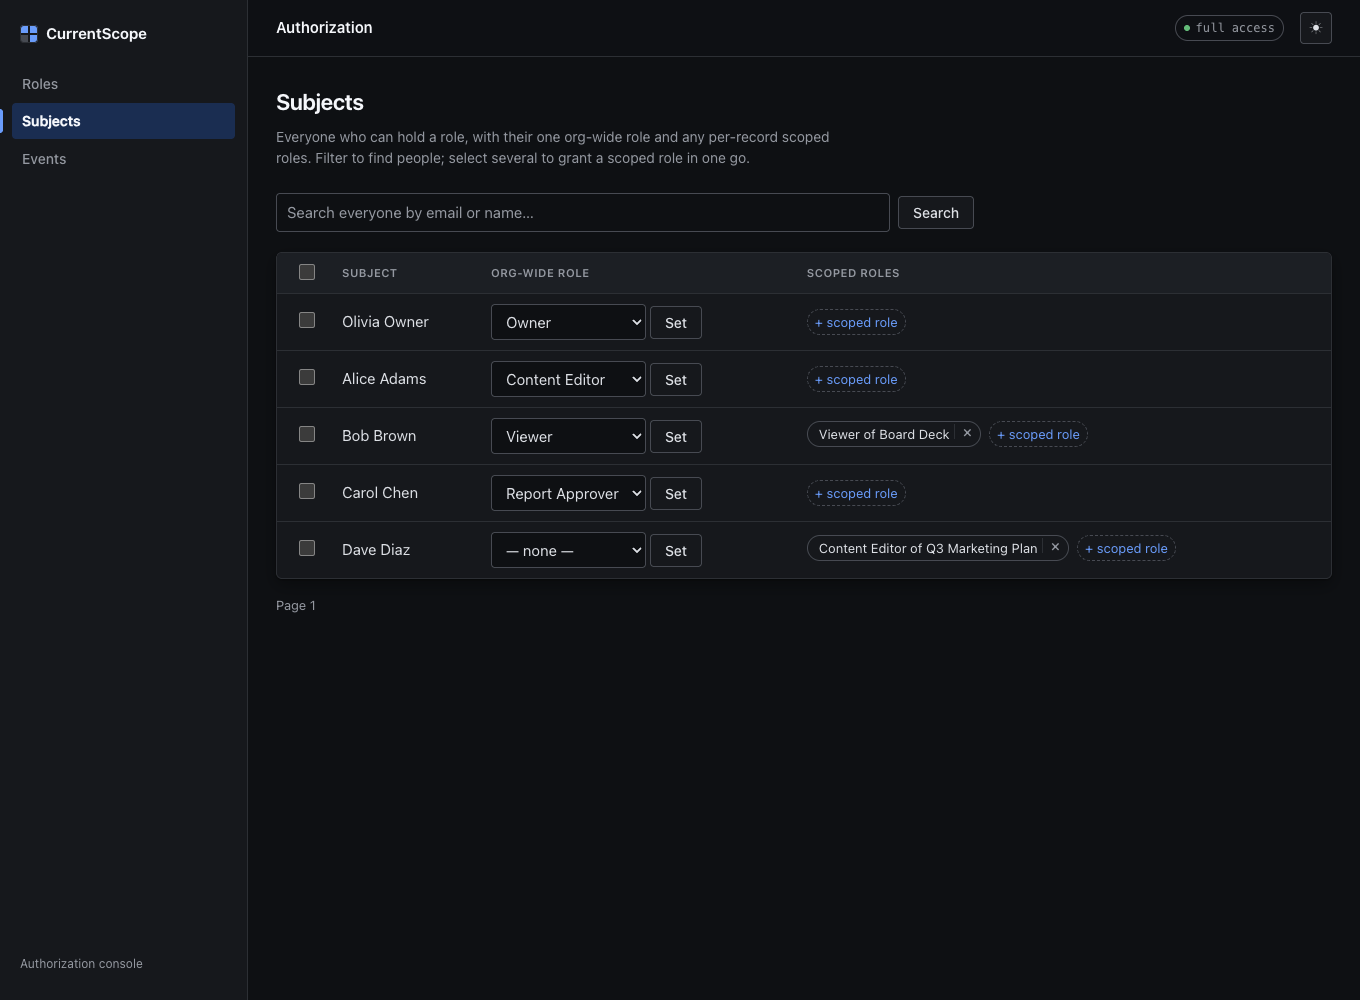The width and height of the screenshot is (1360, 1000).
Task: Add a scoped role for Olivia Owner
Action: [x=856, y=322]
